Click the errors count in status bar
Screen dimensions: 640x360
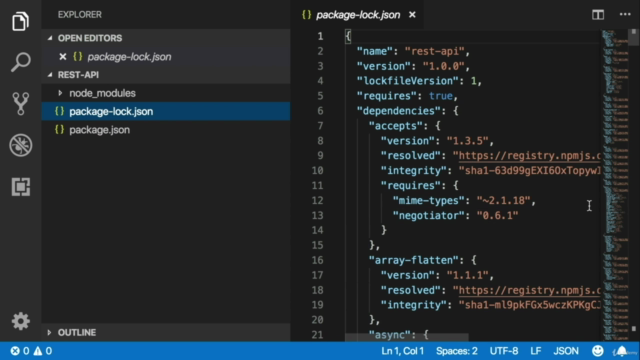(20, 351)
